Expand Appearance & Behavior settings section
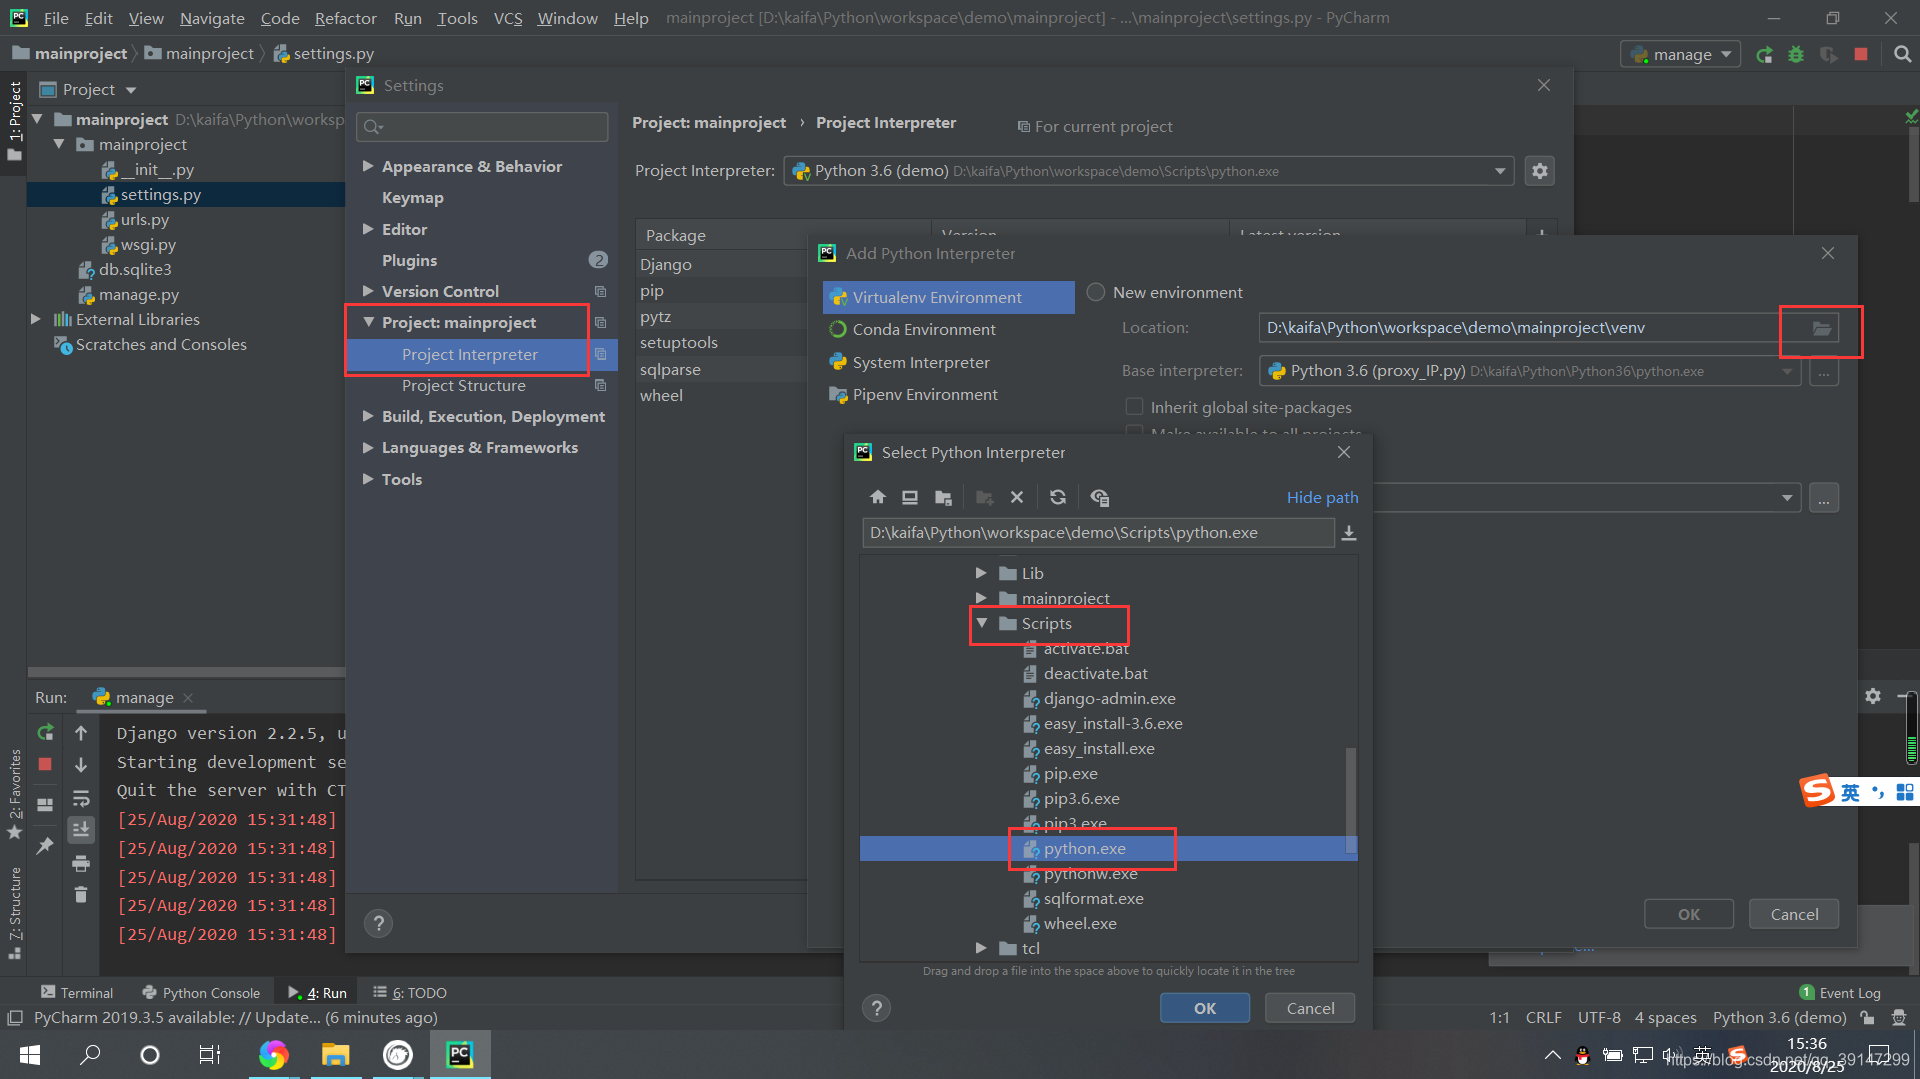This screenshot has width=1920, height=1079. coord(368,166)
